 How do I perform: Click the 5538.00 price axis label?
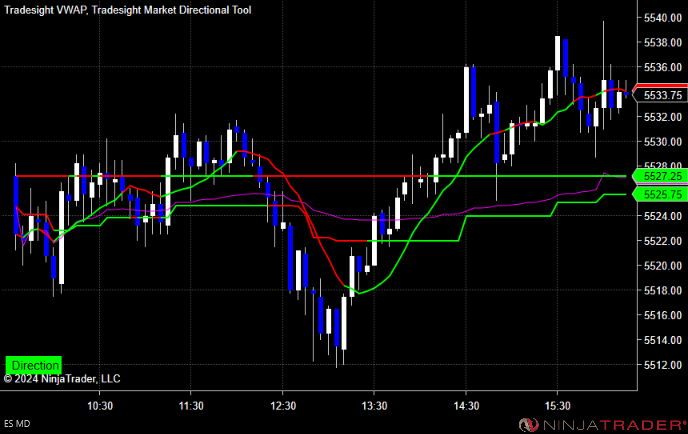click(663, 43)
